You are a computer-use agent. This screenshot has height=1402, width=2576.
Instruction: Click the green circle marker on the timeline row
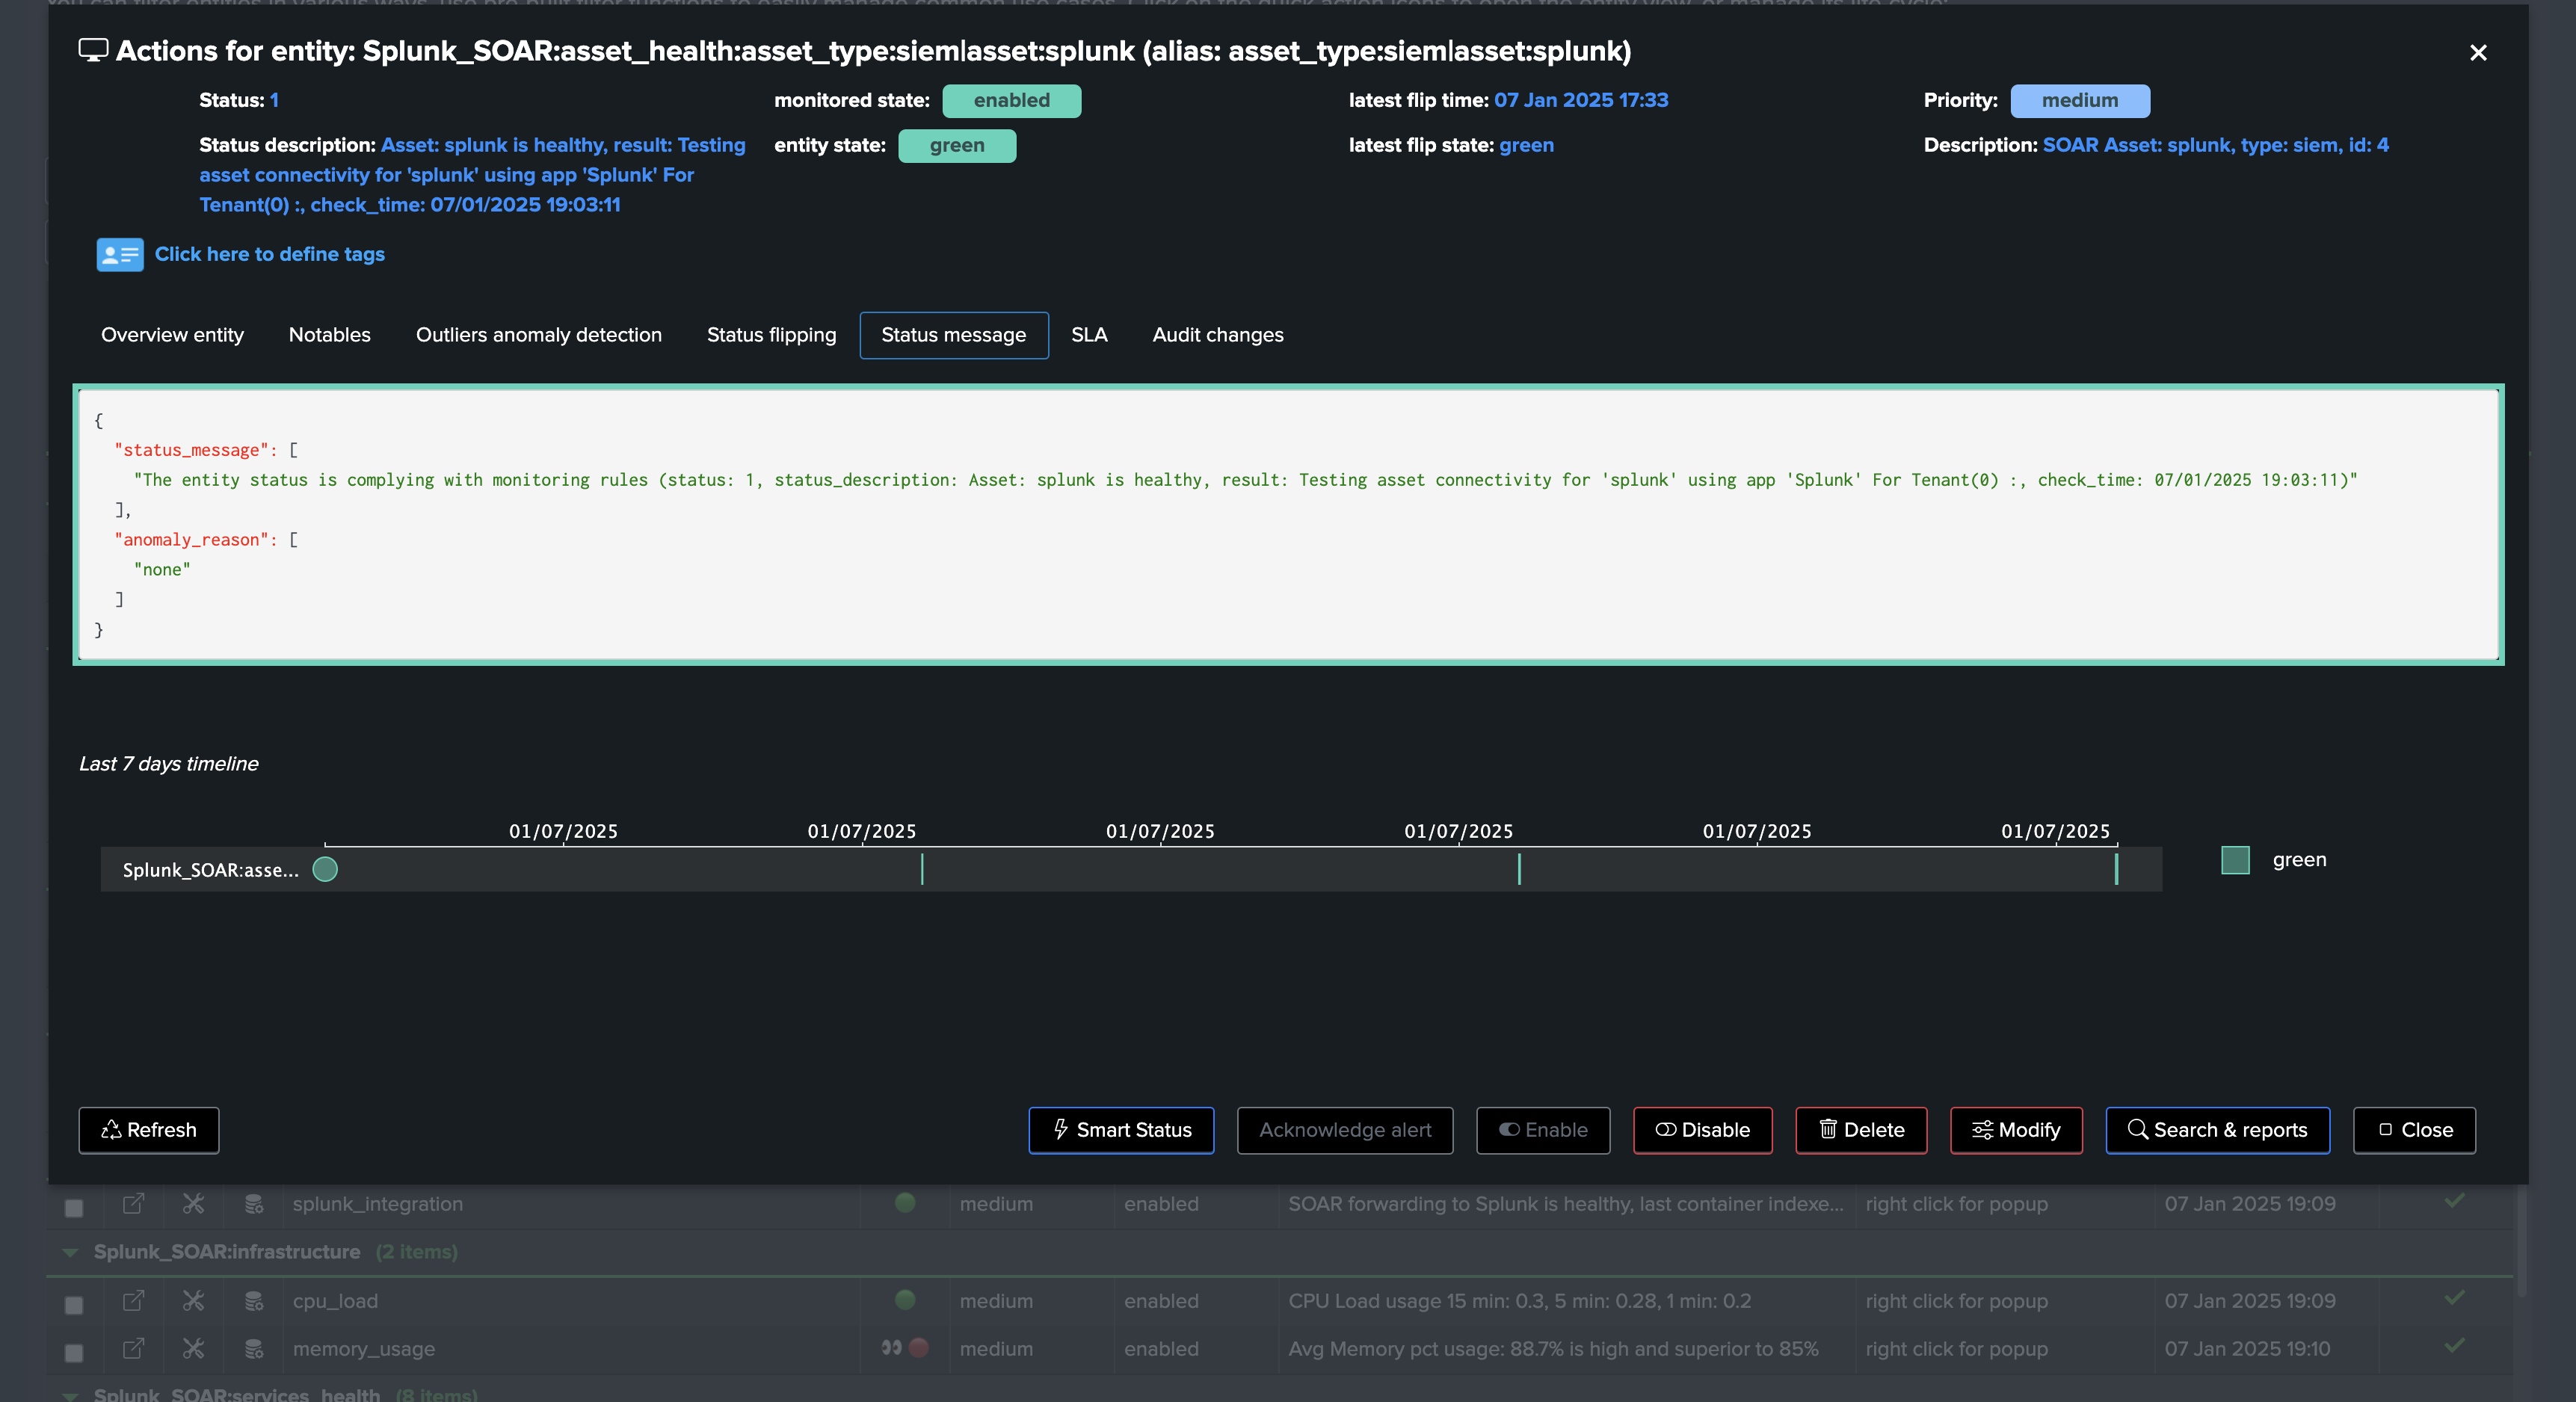coord(325,869)
